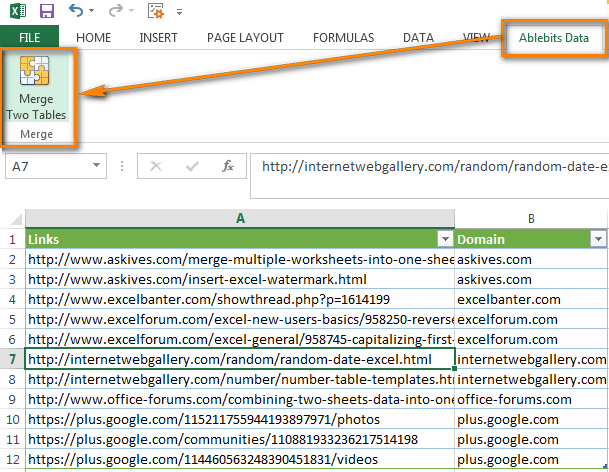The width and height of the screenshot is (609, 472).
Task: Open Insert Function with the fx icon
Action: point(228,166)
